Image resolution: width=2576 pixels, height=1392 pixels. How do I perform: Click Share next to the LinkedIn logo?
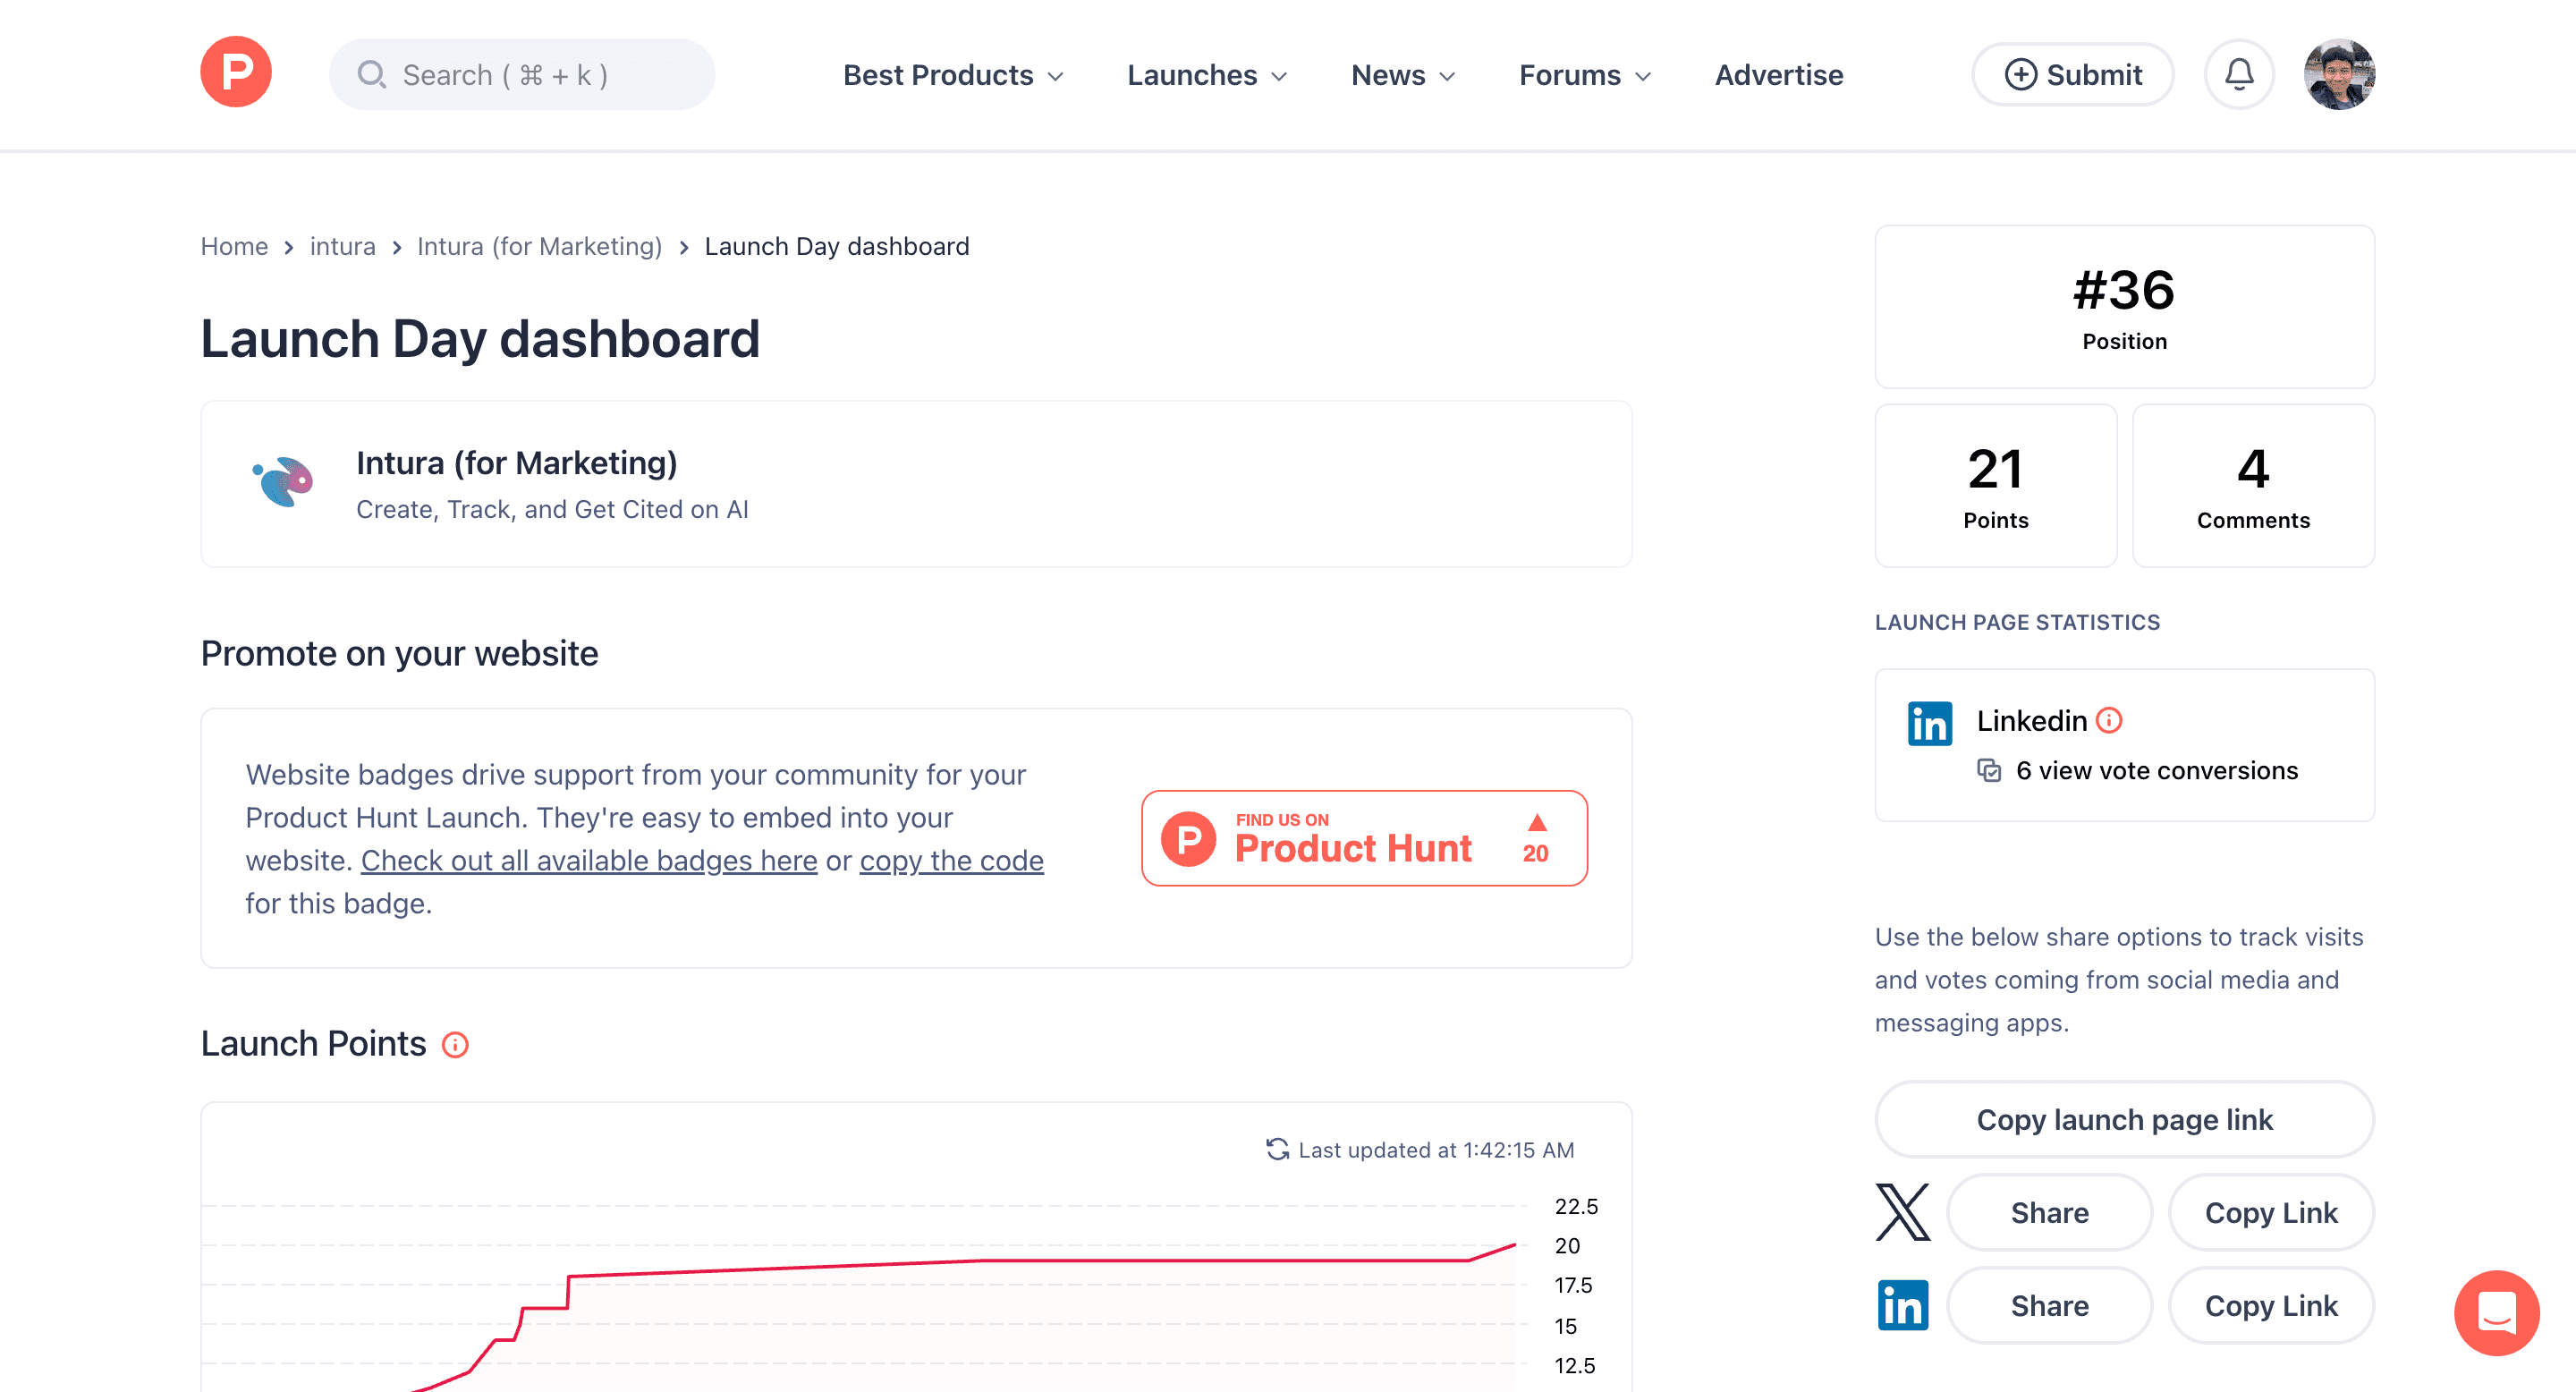tap(2049, 1305)
